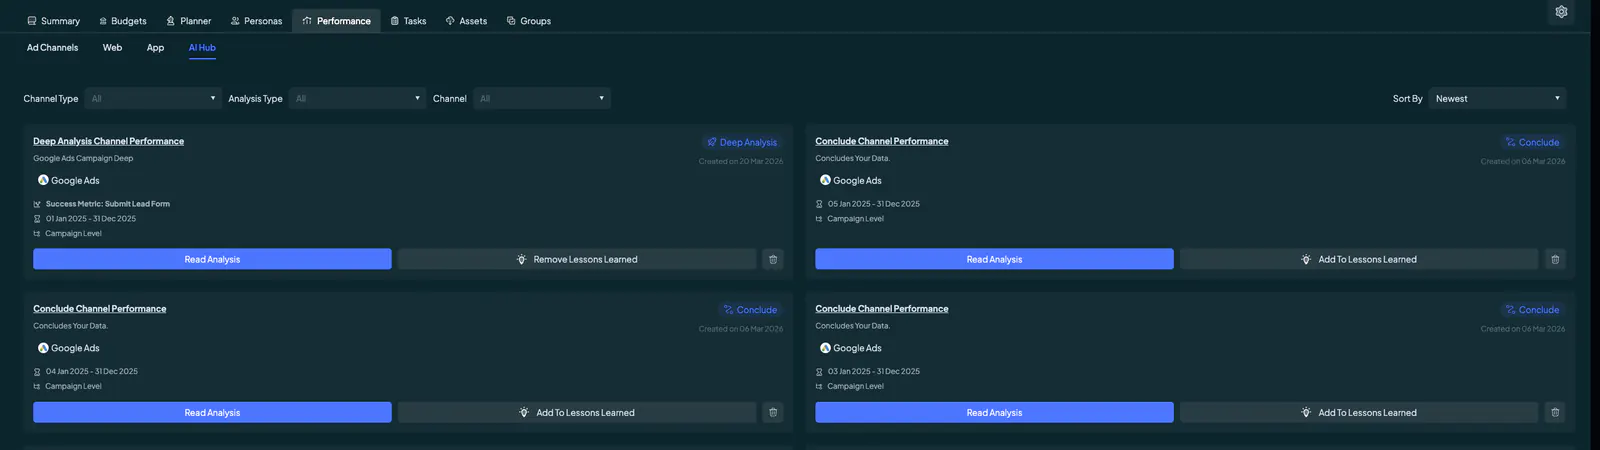The height and width of the screenshot is (450, 1600).
Task: Open Deep Analysis Channel Performance link
Action: (x=108, y=141)
